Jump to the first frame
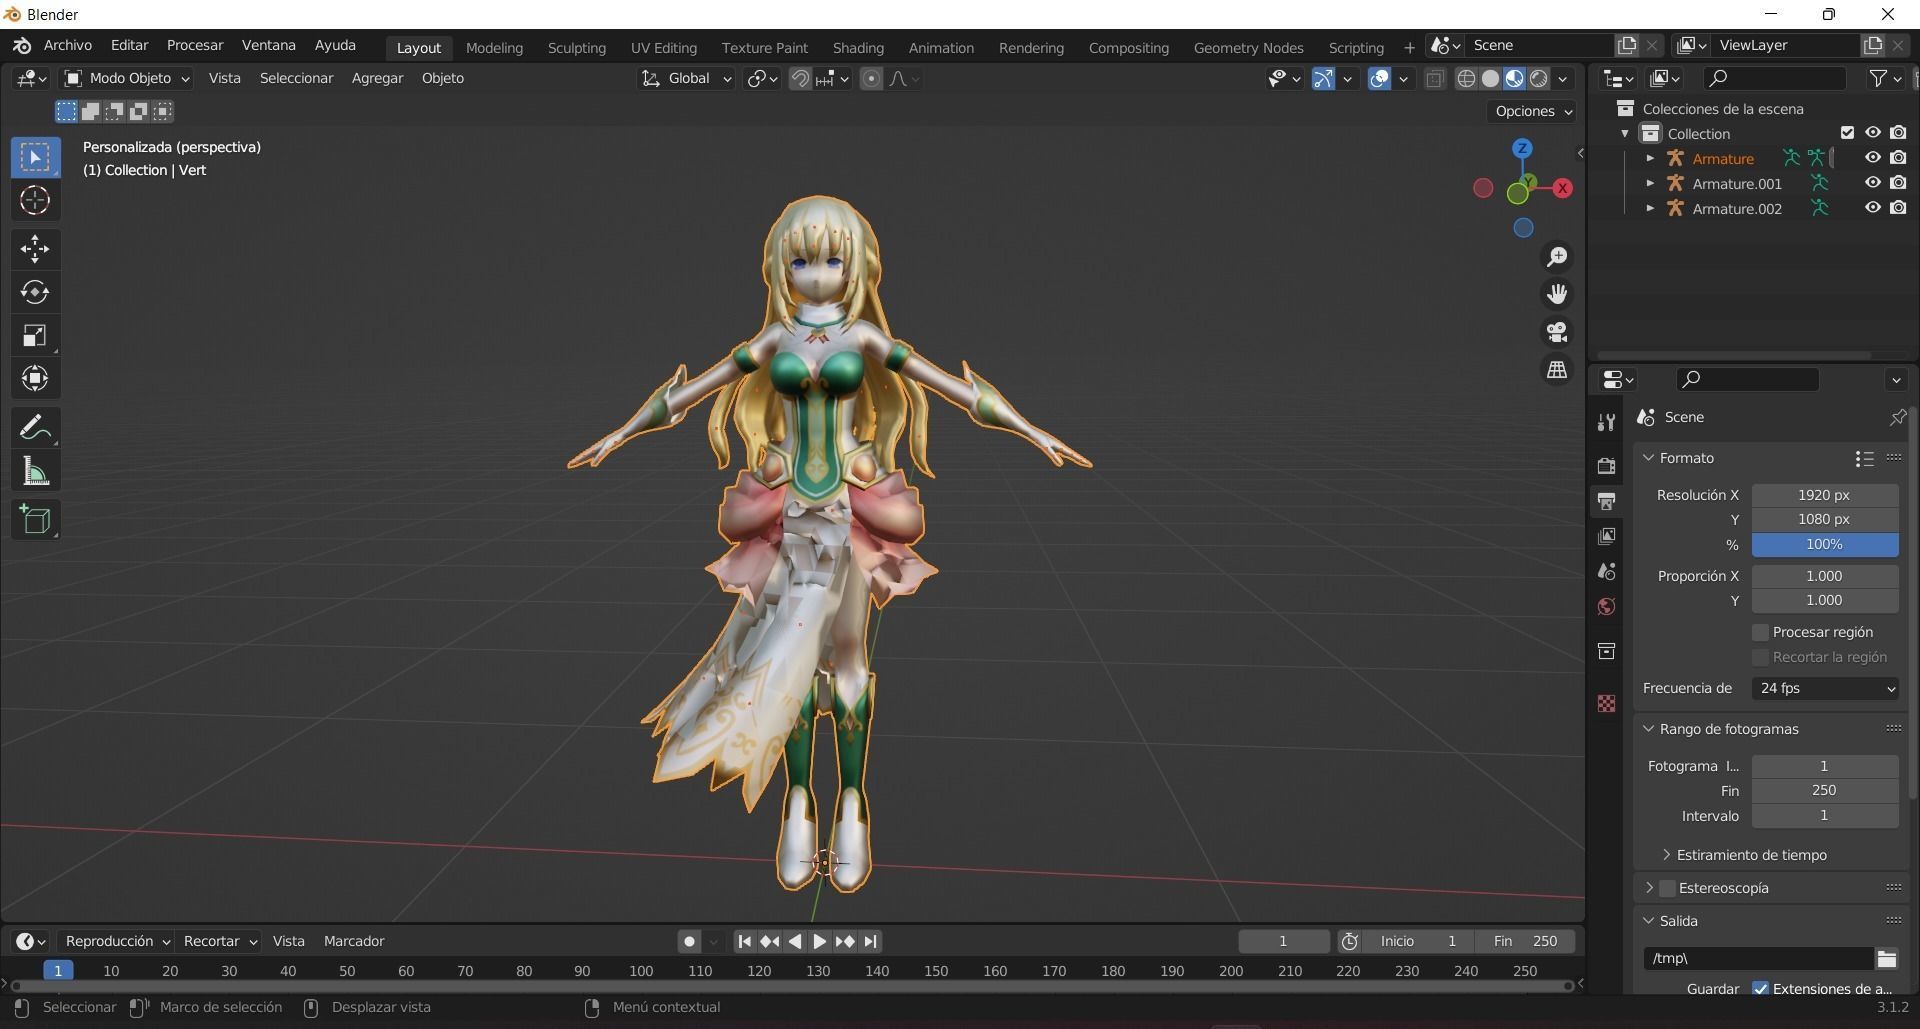Image resolution: width=1920 pixels, height=1029 pixels. (744, 941)
